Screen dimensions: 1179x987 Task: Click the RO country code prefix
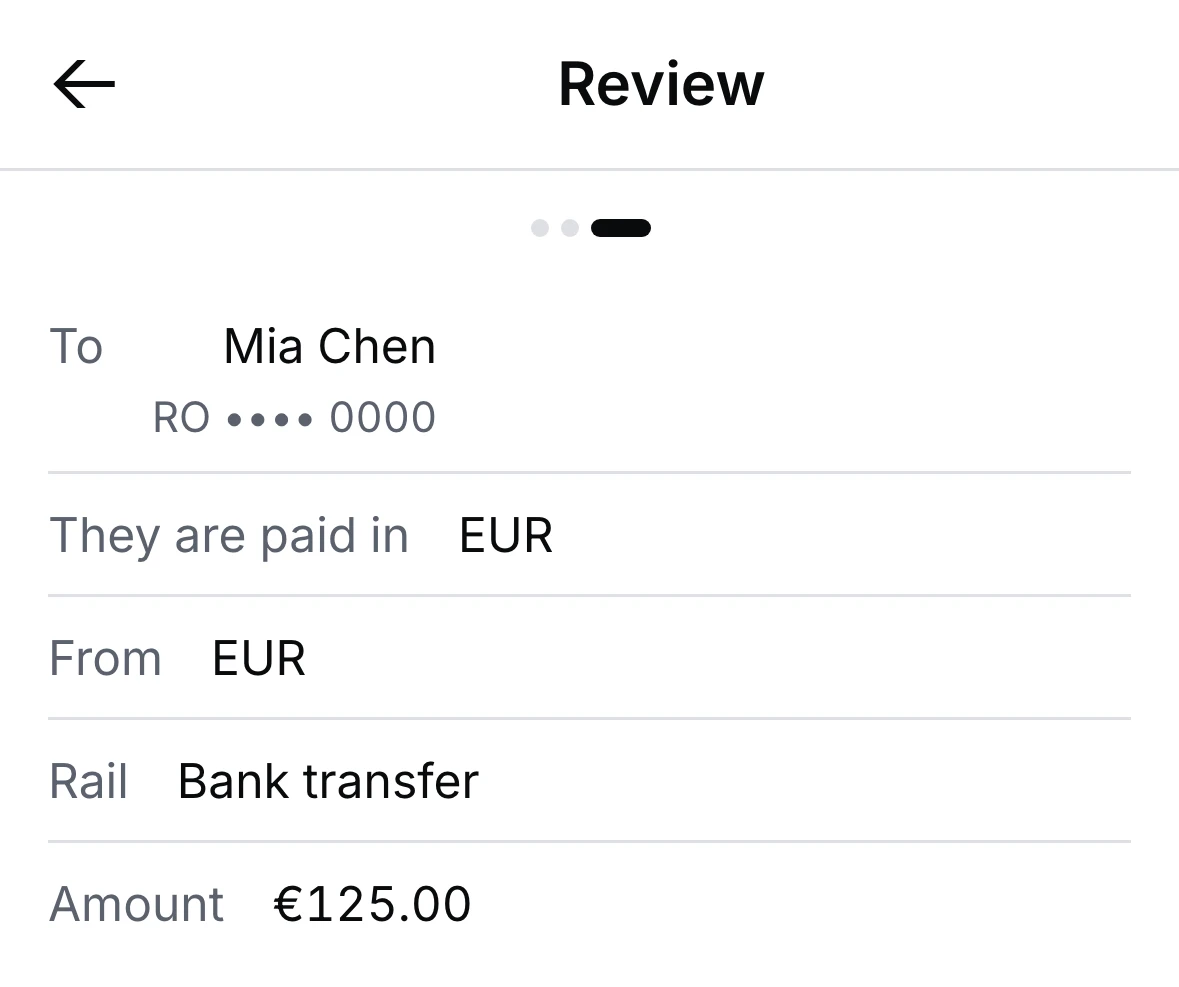coord(181,417)
